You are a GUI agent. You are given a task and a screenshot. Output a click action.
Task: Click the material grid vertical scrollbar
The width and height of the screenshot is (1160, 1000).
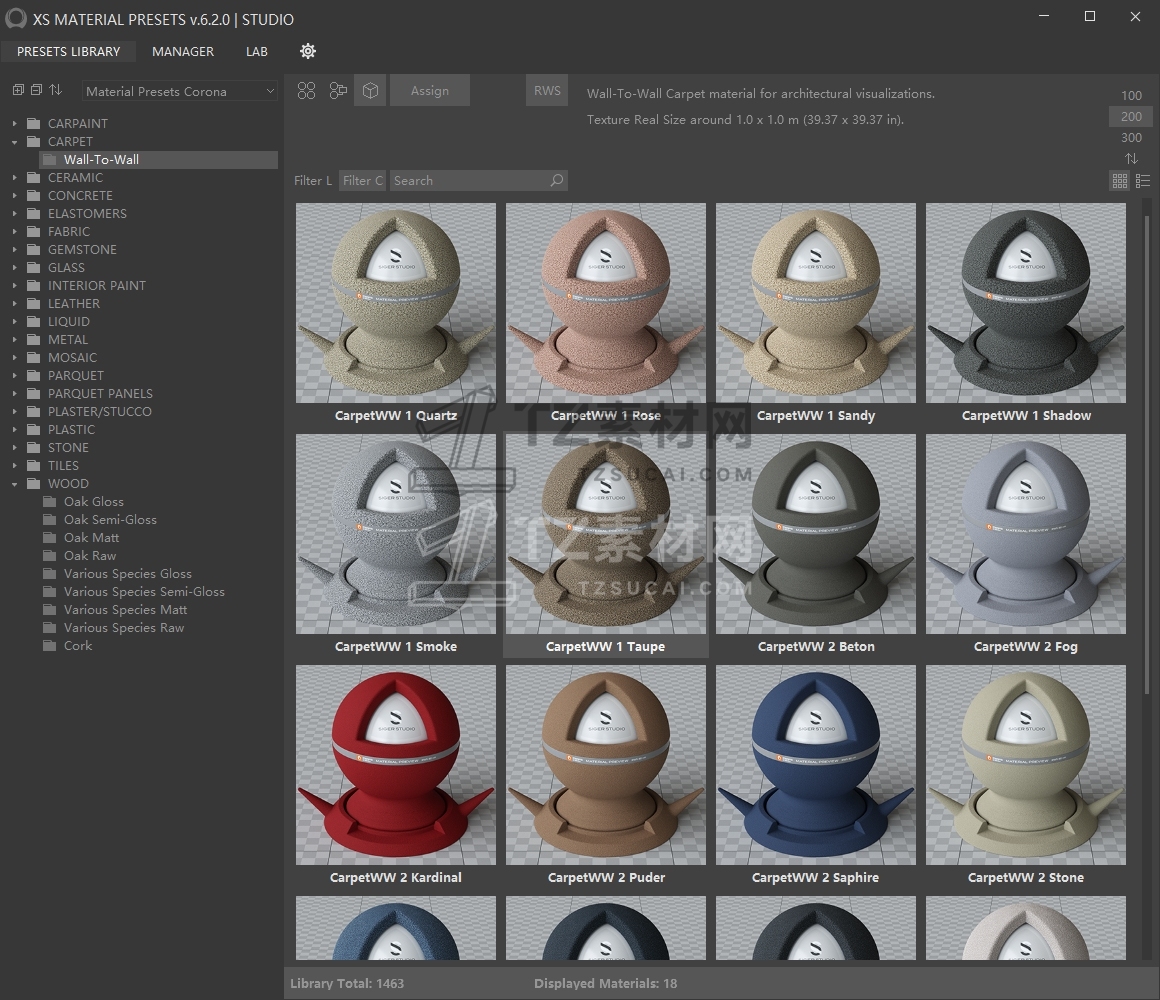[1147, 450]
